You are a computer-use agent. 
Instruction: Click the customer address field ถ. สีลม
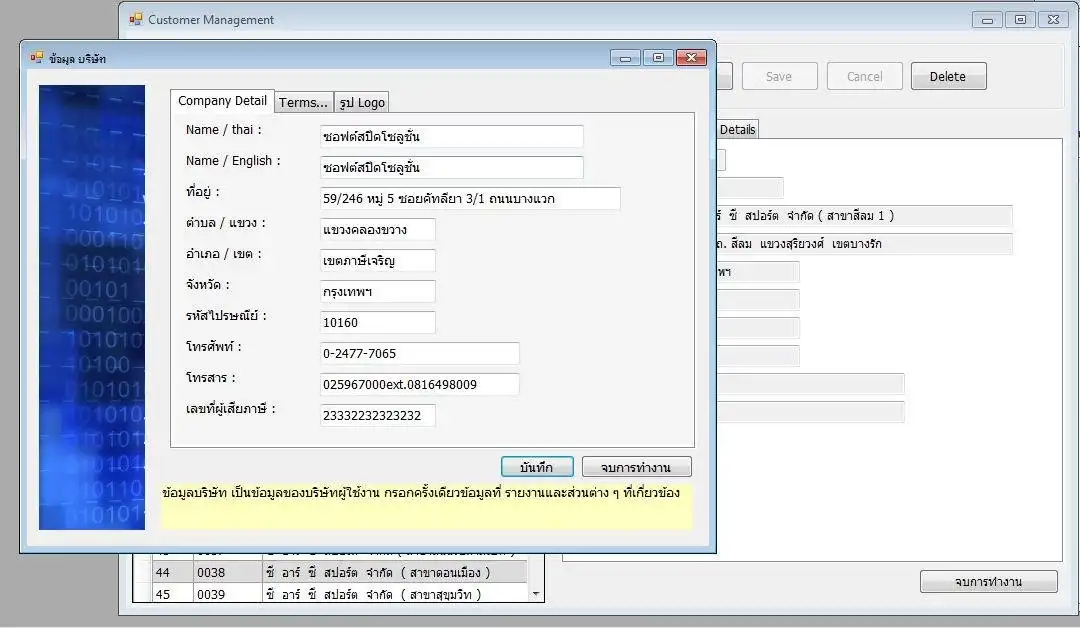click(864, 244)
